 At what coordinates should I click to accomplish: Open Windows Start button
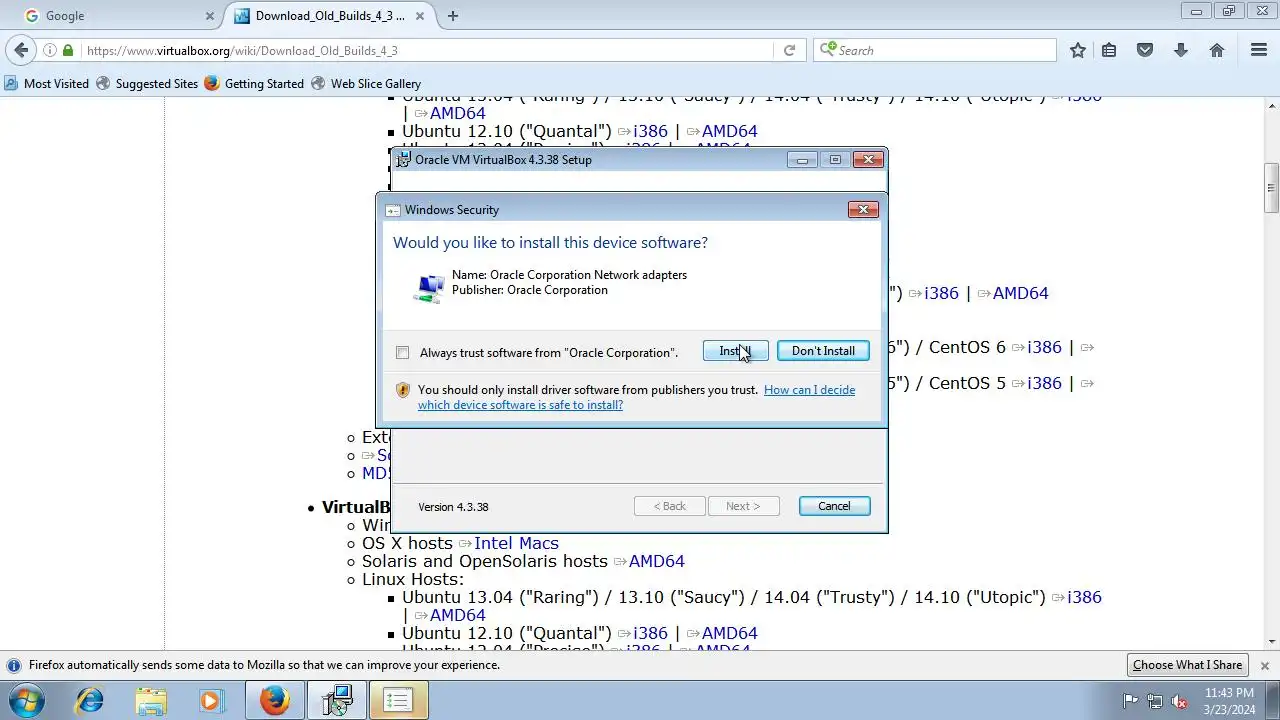pos(27,701)
